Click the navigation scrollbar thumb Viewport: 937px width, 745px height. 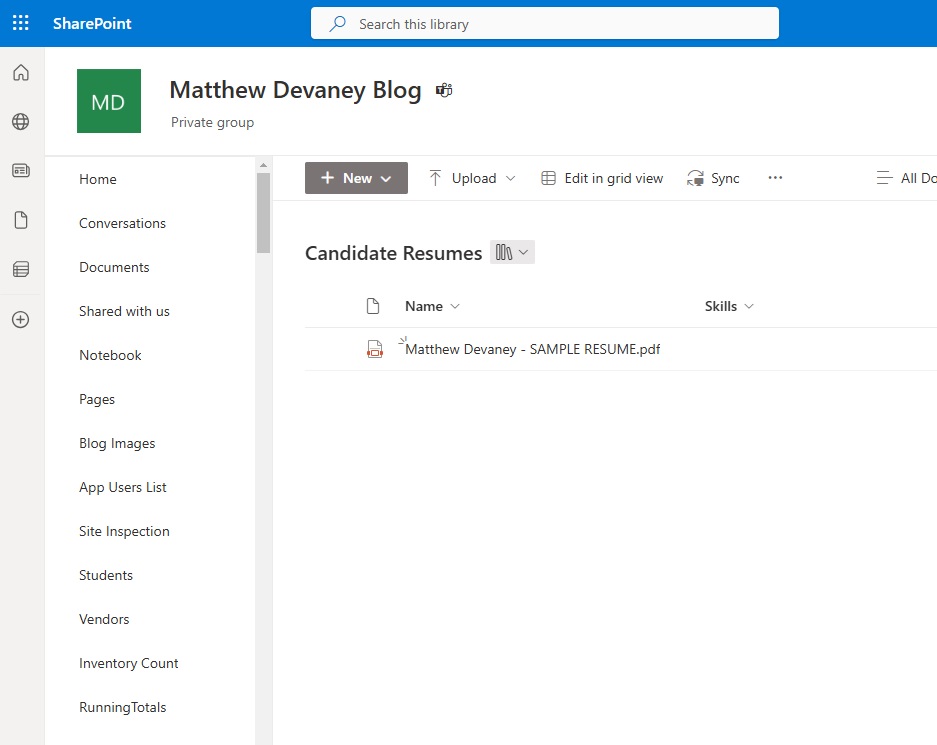(x=264, y=213)
